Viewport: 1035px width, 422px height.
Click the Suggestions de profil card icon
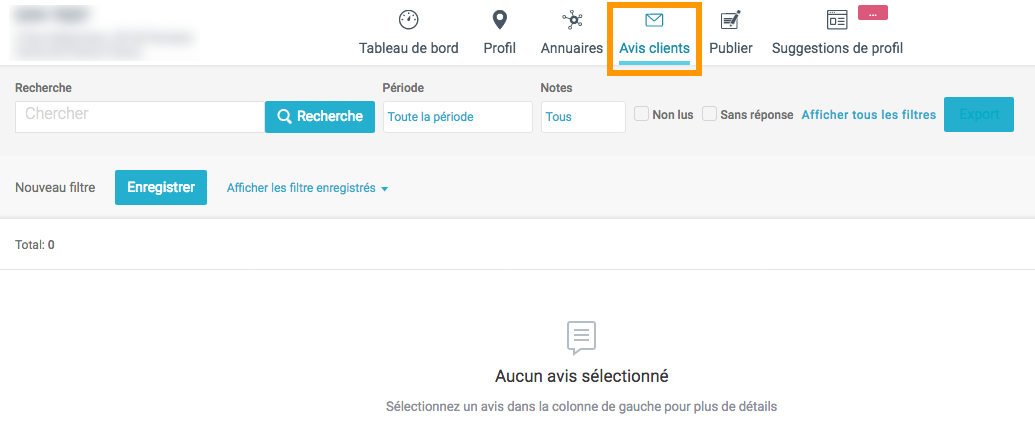(x=837, y=19)
